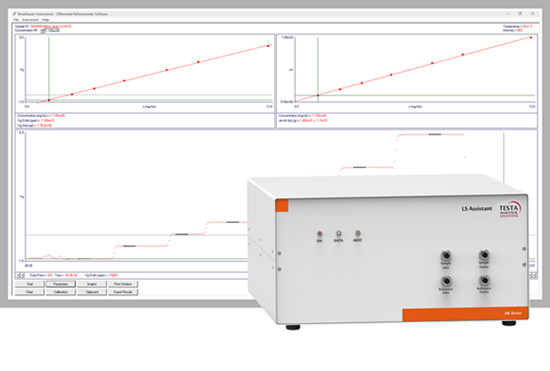Click the Sample Inlet port connector
550x371 pixels.
446,255
